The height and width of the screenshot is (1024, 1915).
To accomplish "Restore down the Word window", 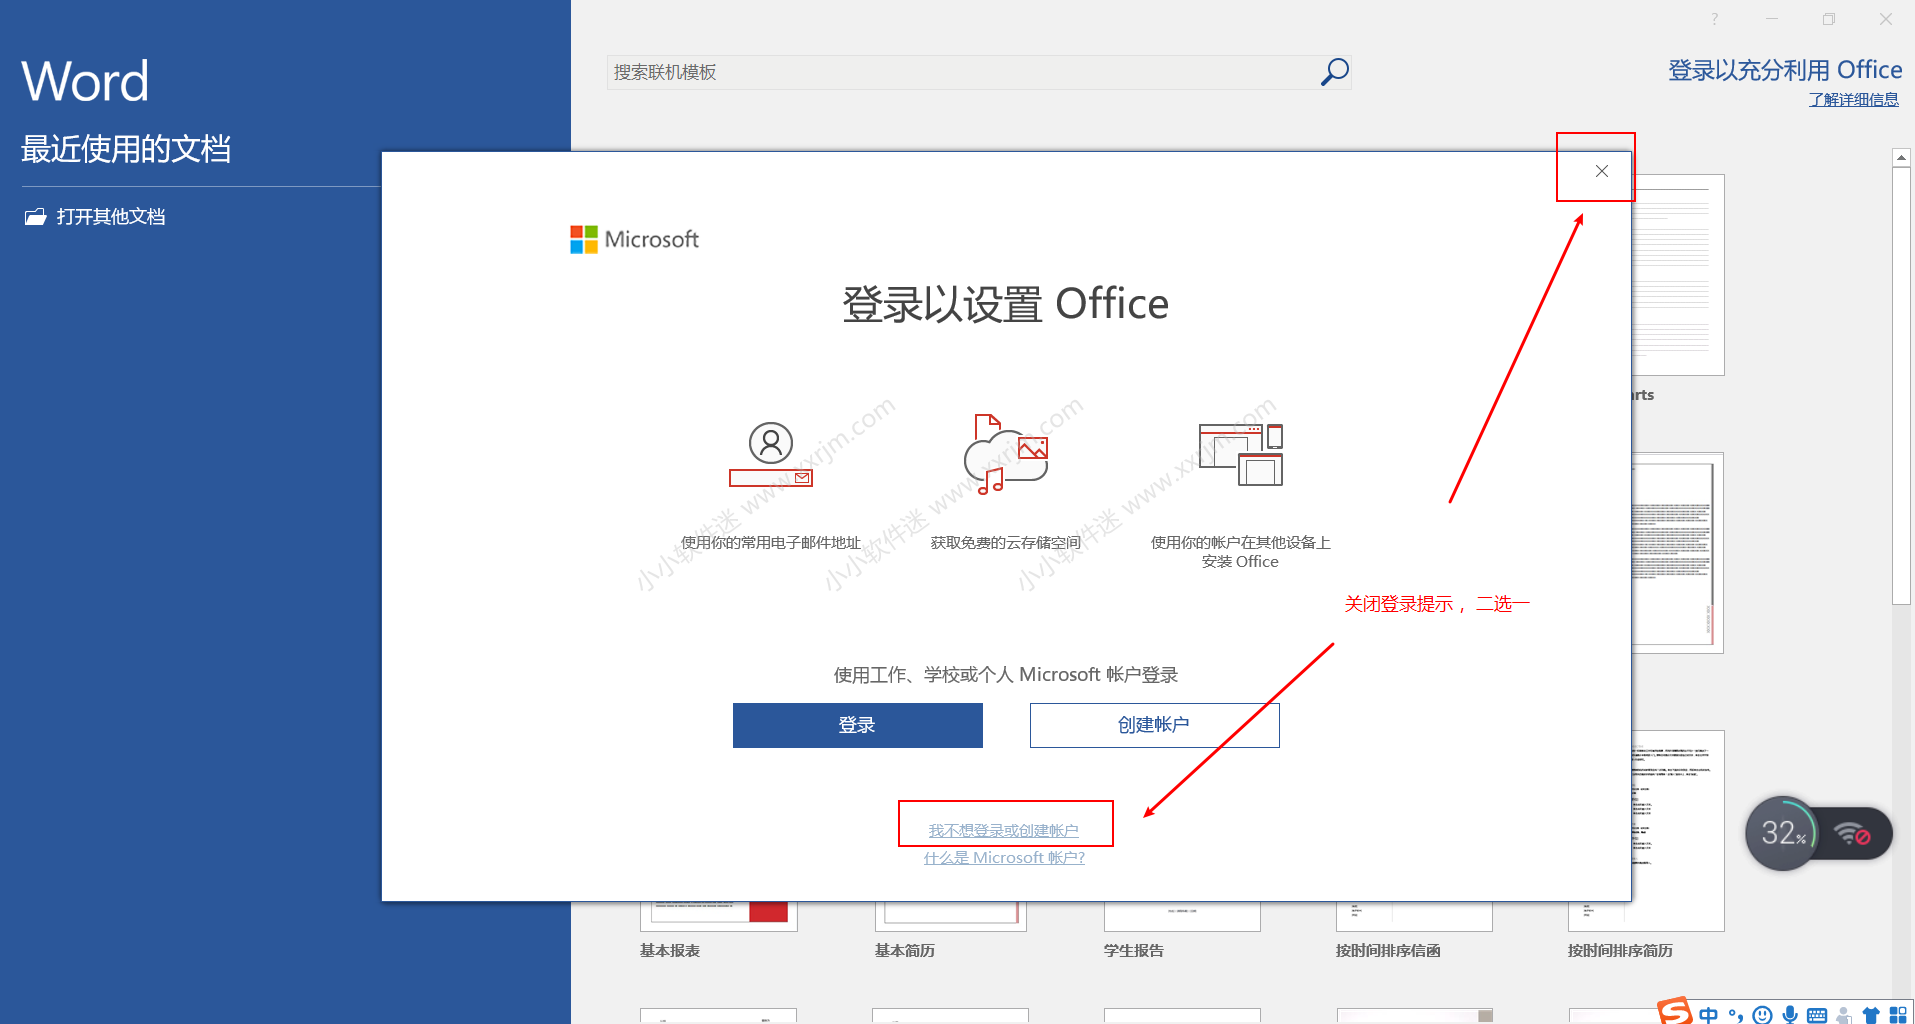I will pos(1828,19).
